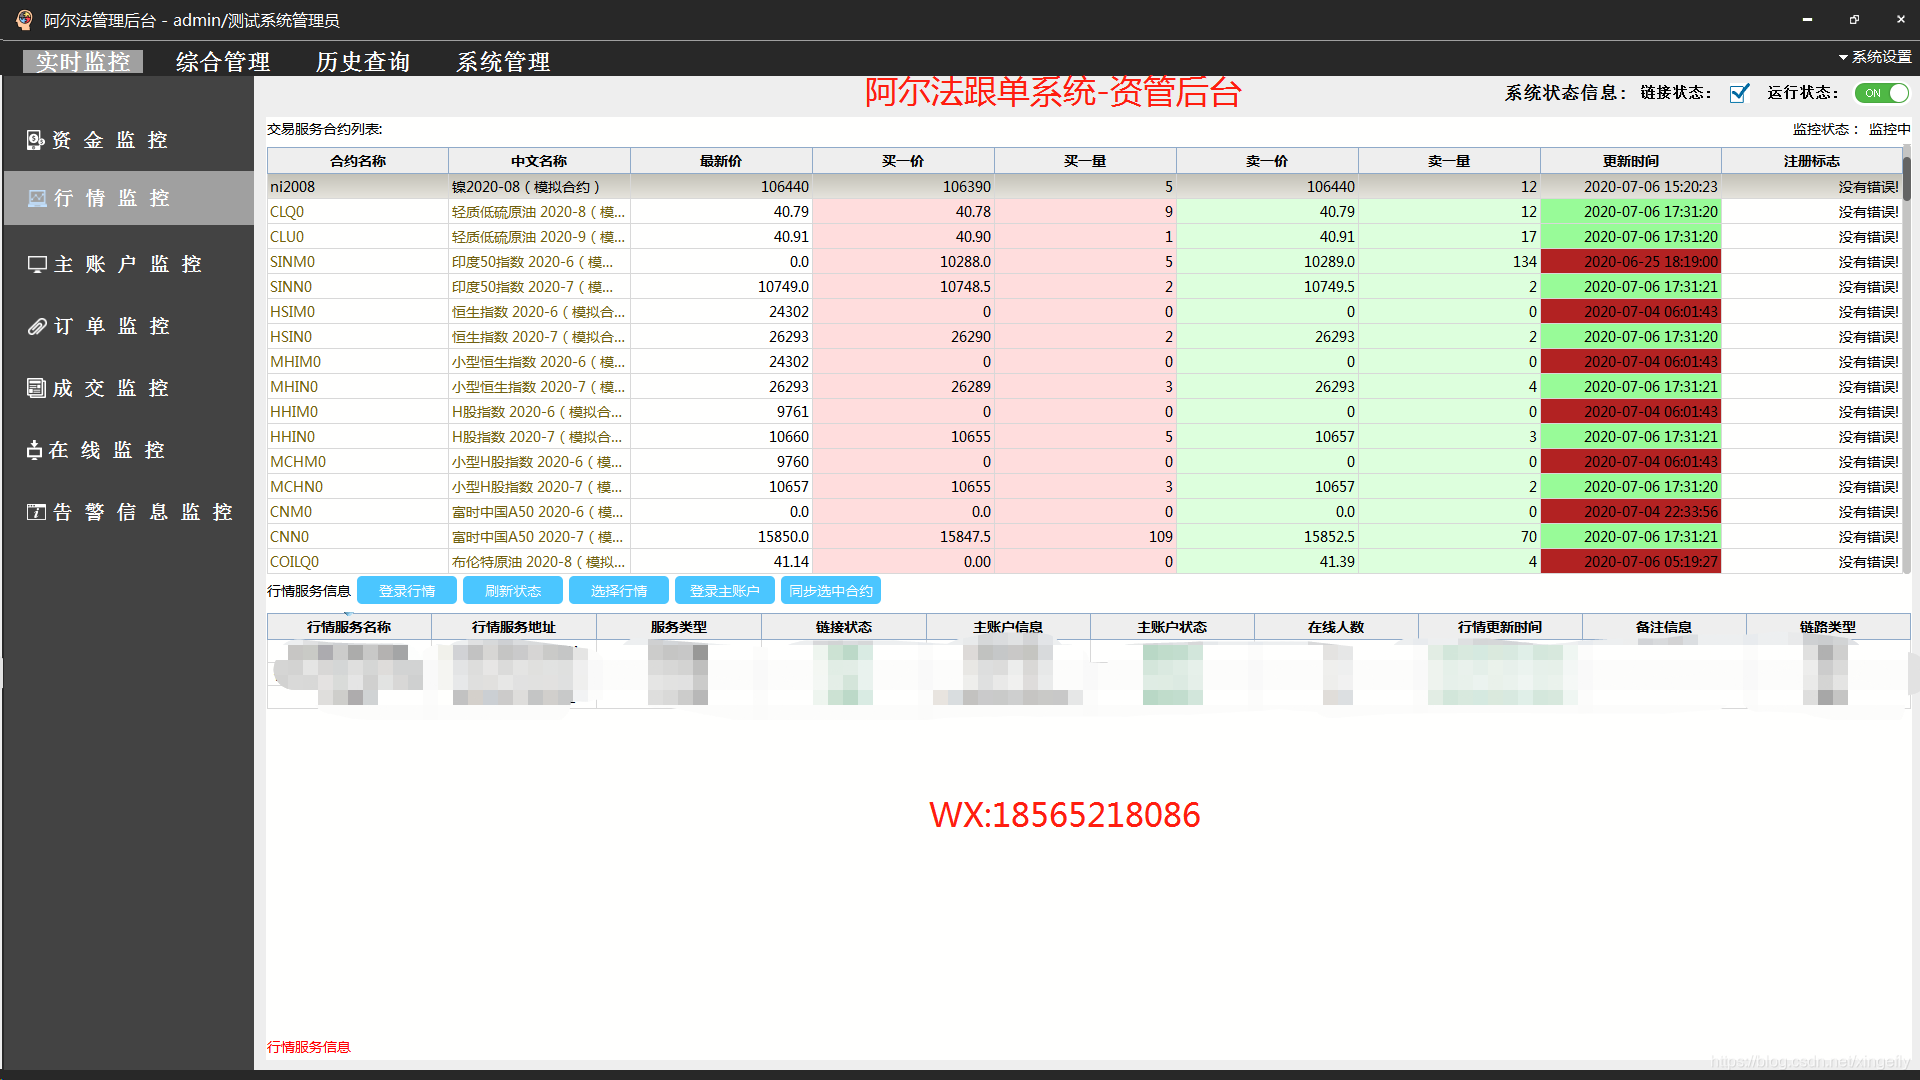This screenshot has height=1080, width=1920.
Task: Select the SINM0 contract cell
Action: pyautogui.click(x=358, y=262)
